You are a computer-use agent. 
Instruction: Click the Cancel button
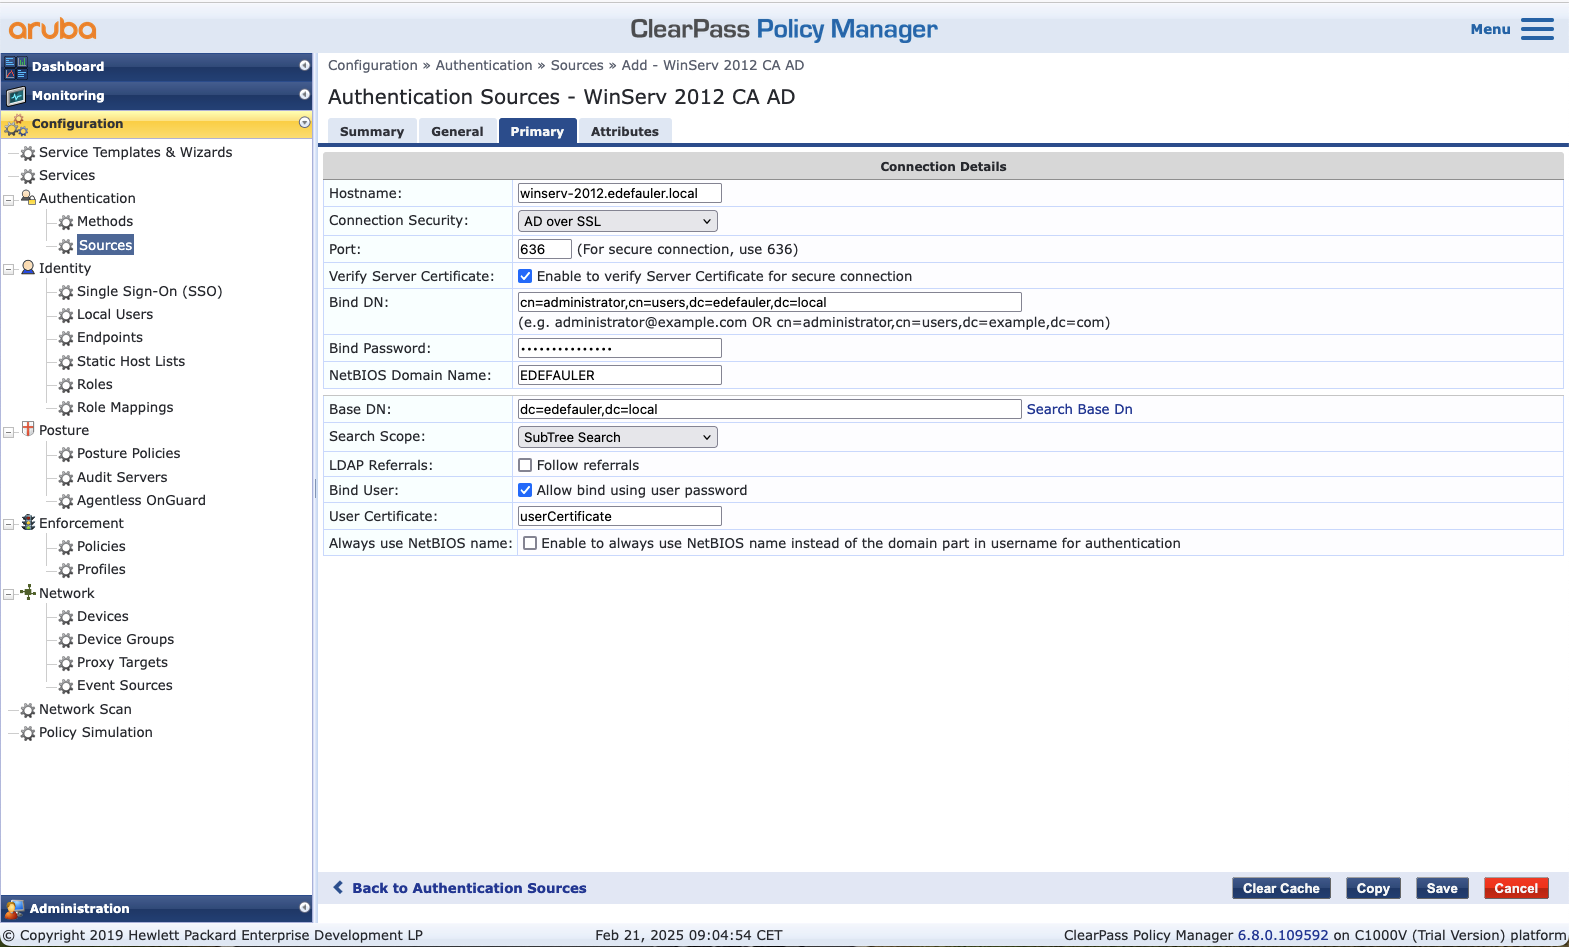pyautogui.click(x=1516, y=888)
